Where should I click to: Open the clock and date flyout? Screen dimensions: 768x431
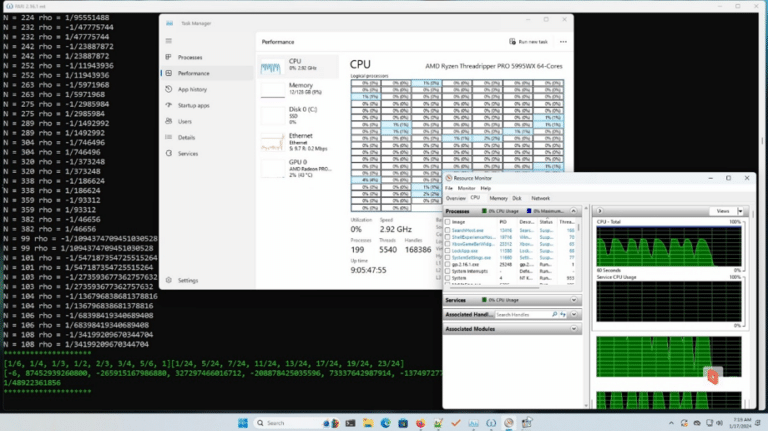coord(742,423)
